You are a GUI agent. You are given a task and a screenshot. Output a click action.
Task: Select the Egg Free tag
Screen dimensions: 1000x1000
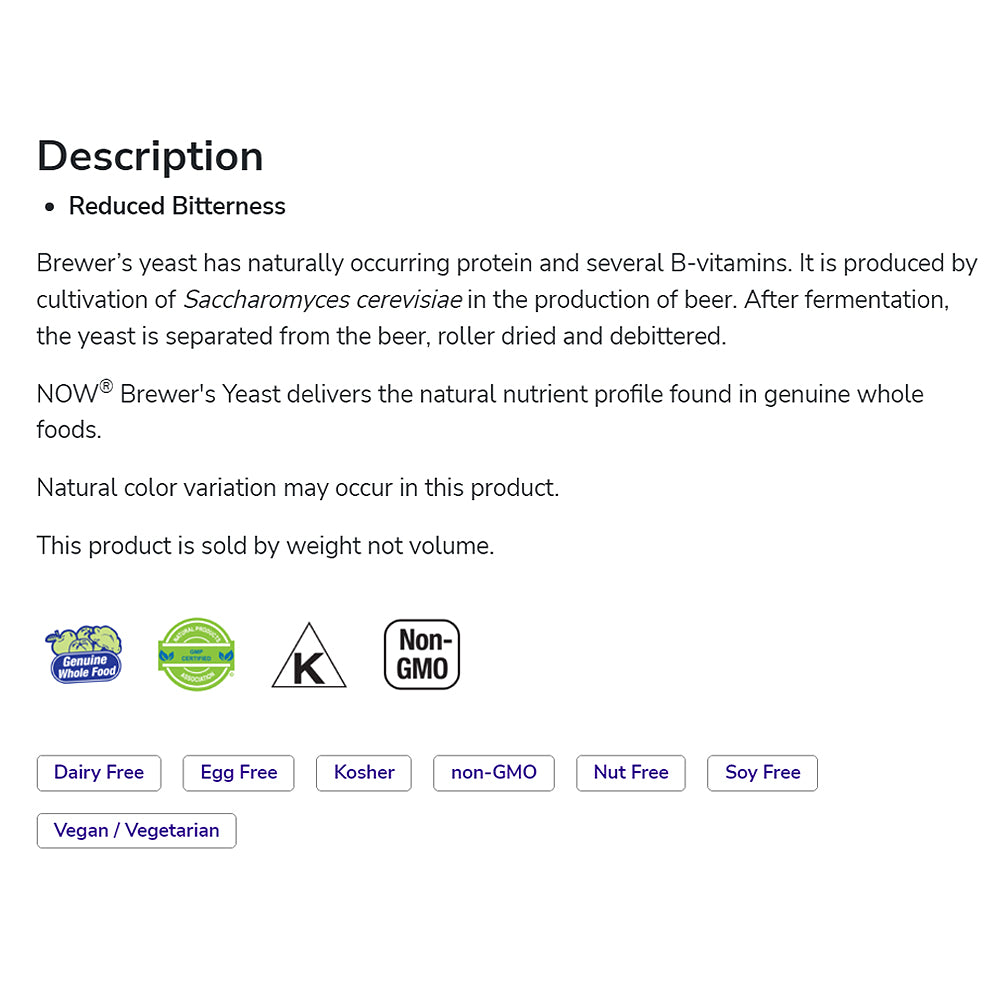coord(239,773)
